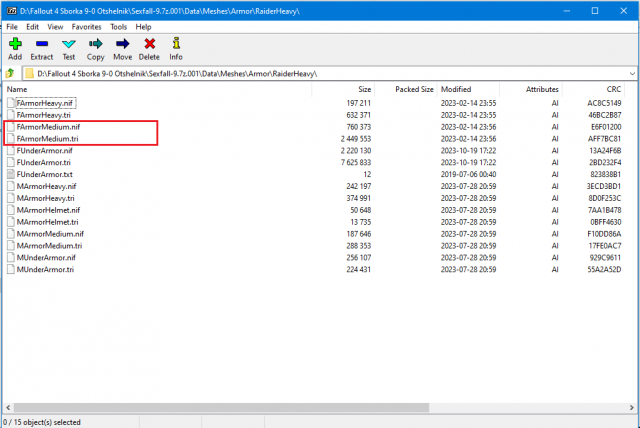Click the Copy toolbar icon
Image resolution: width=640 pixels, height=428 pixels.
click(96, 45)
